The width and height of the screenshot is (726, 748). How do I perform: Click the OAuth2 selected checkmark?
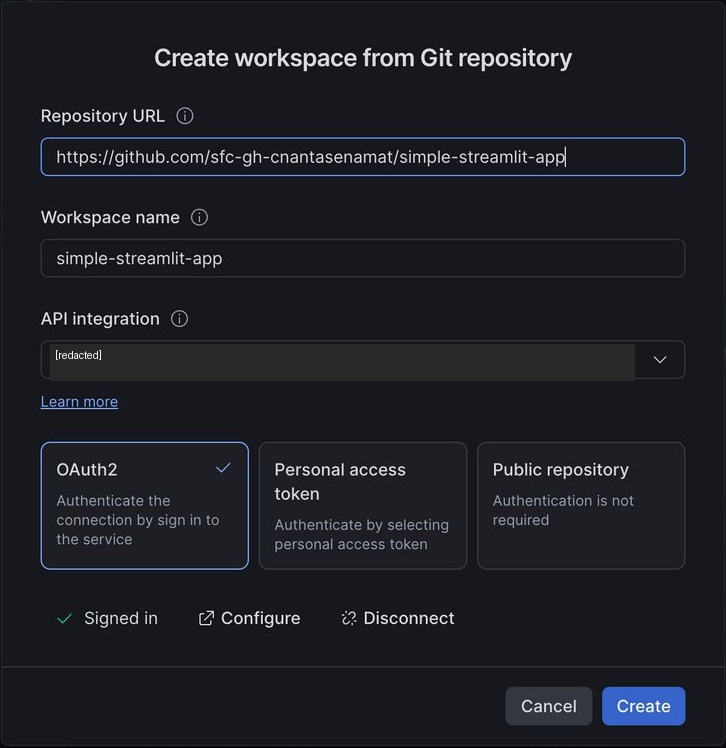[223, 468]
